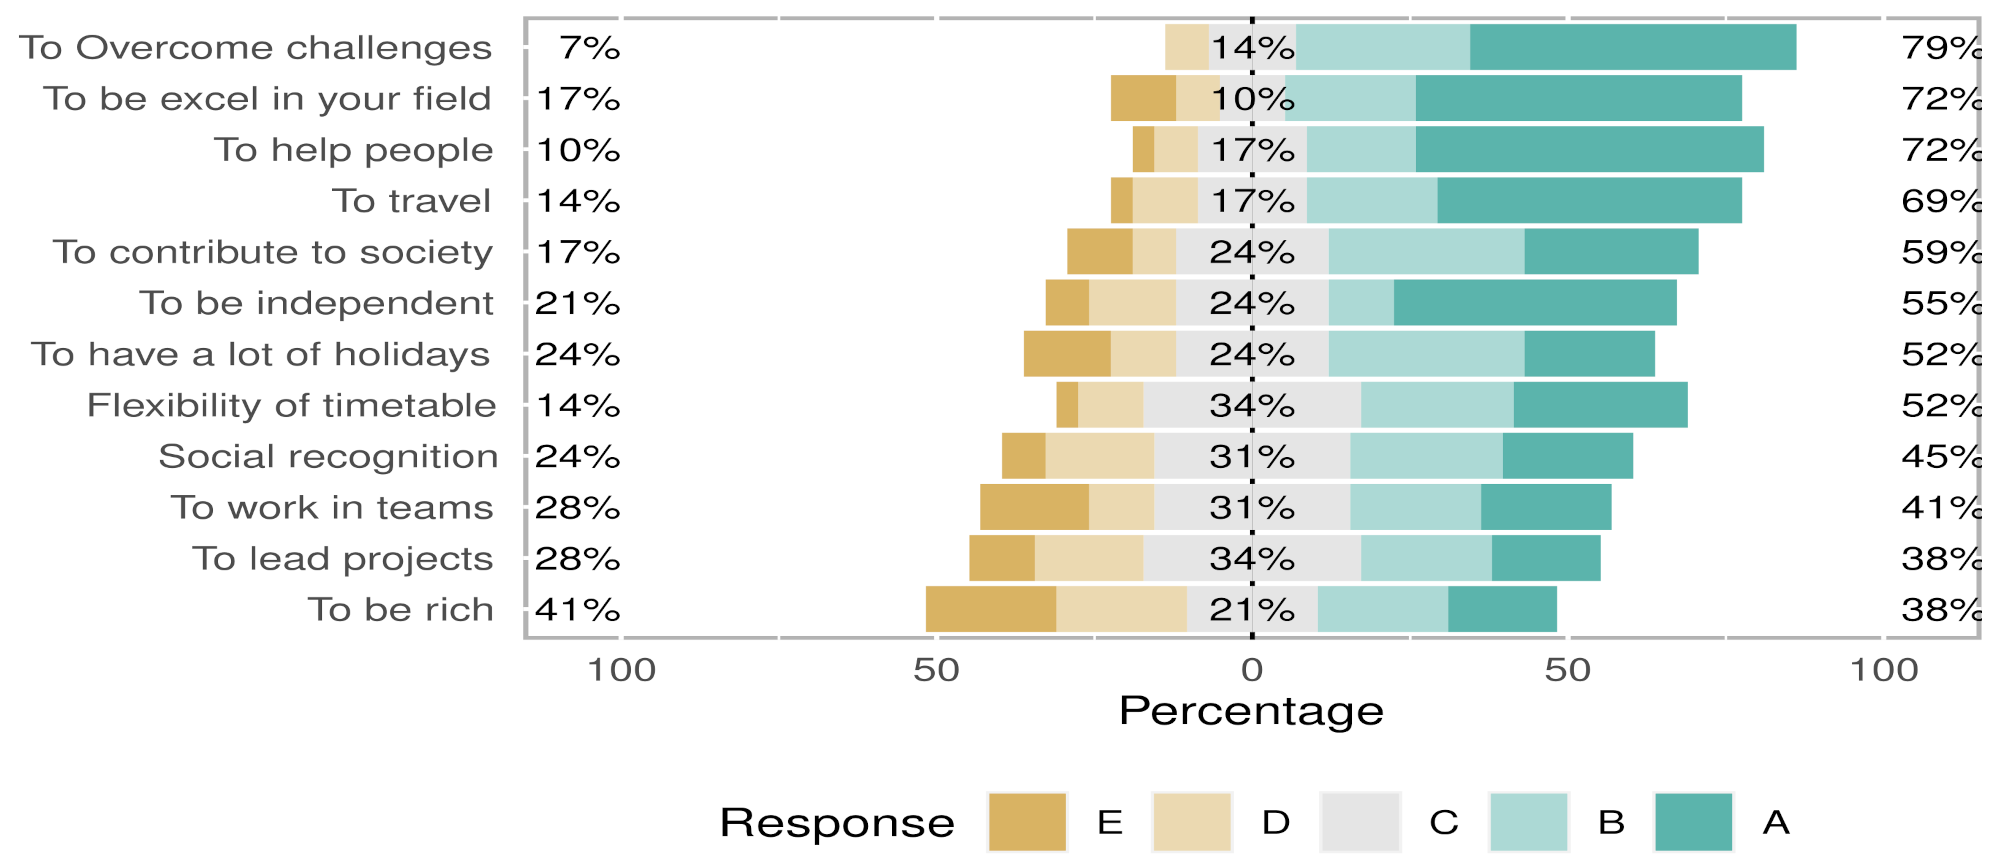Image resolution: width=2000 pixels, height=864 pixels.
Task: Click the legend swatch for response B
Action: [x=1528, y=822]
